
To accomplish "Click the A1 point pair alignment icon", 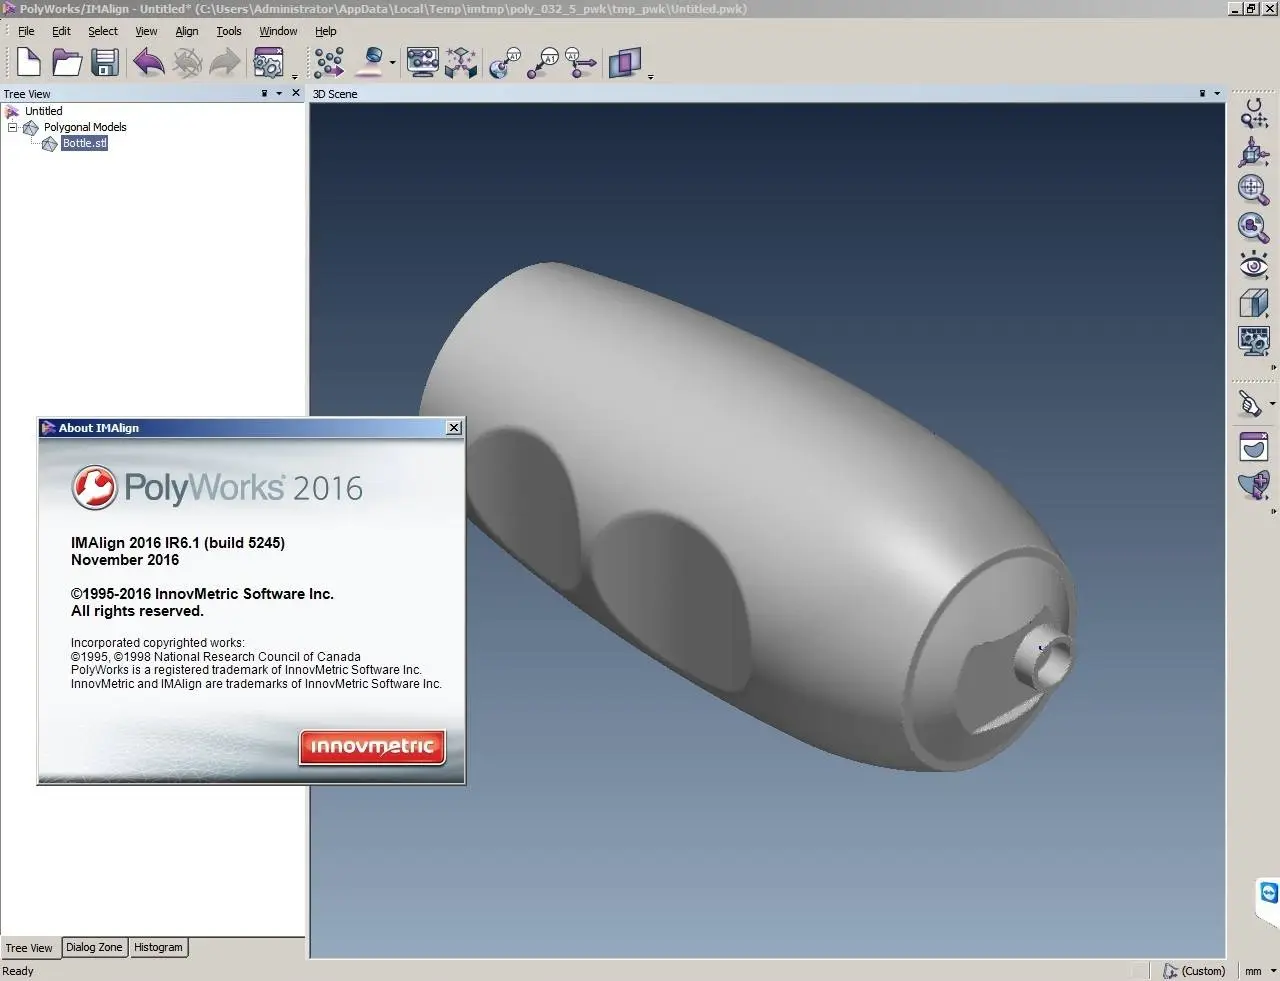I will coord(543,63).
